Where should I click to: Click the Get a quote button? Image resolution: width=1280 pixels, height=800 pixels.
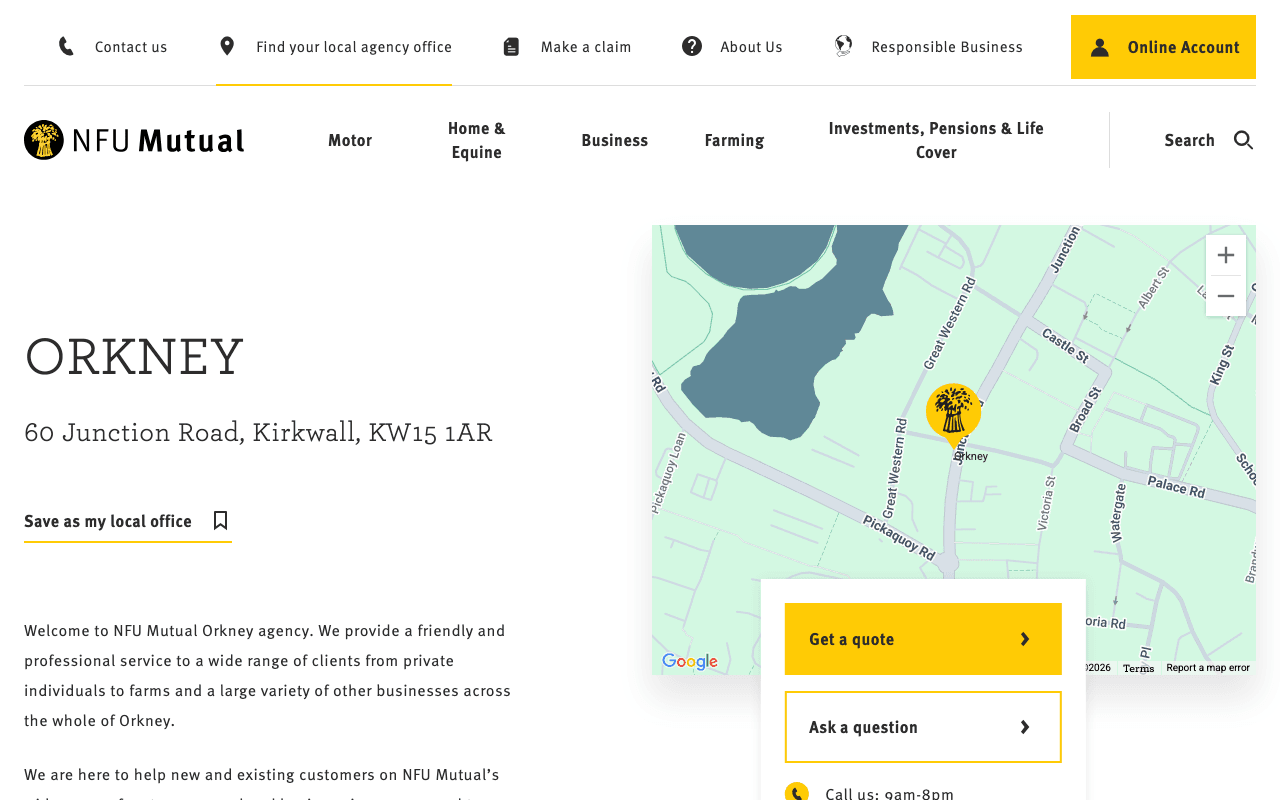click(923, 639)
